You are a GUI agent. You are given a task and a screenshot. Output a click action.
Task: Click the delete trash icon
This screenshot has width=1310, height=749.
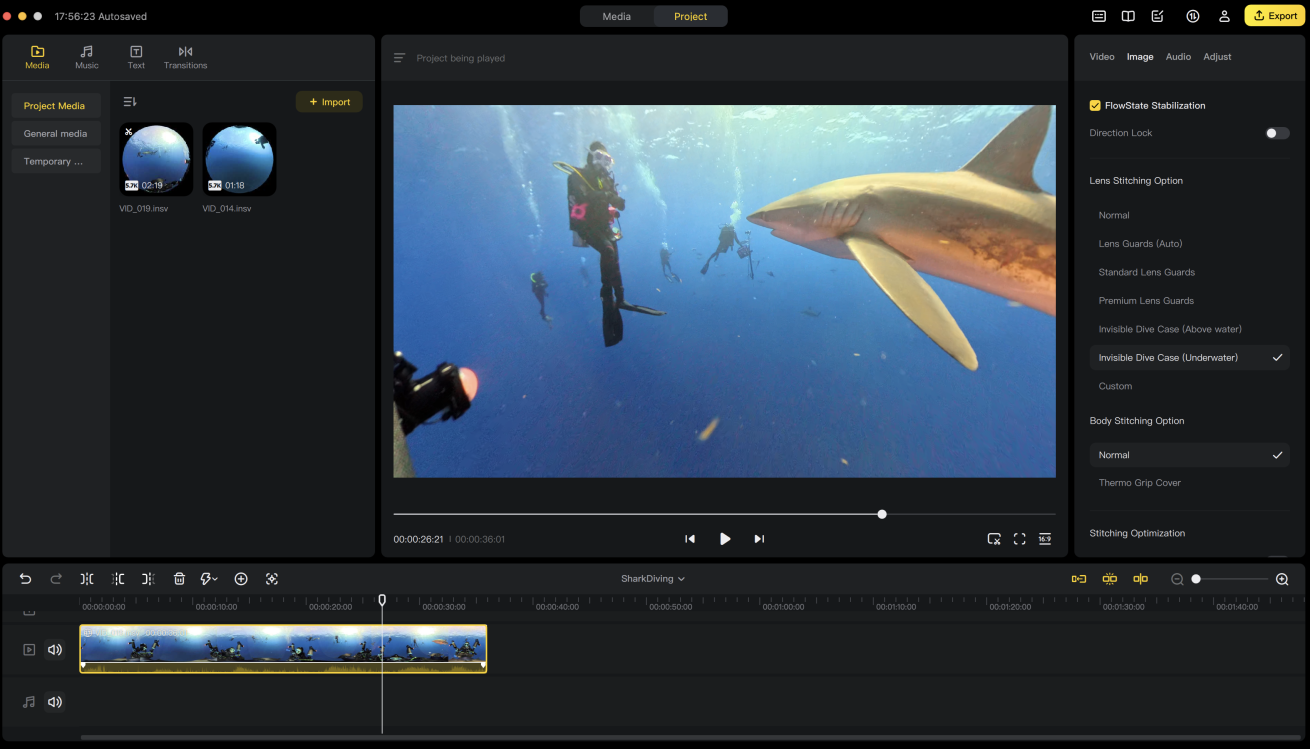point(179,579)
